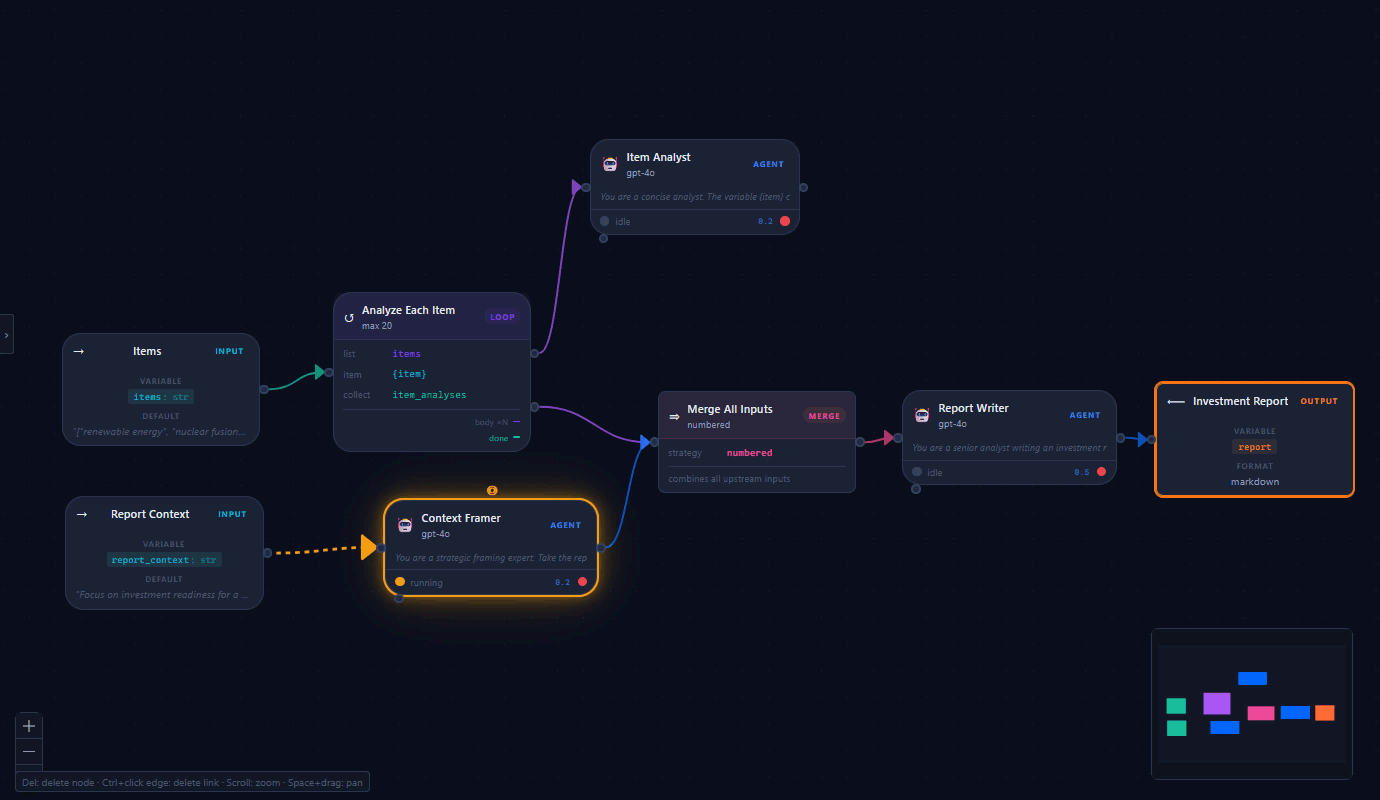Click the robot icon on Report Writer node

(x=922, y=414)
